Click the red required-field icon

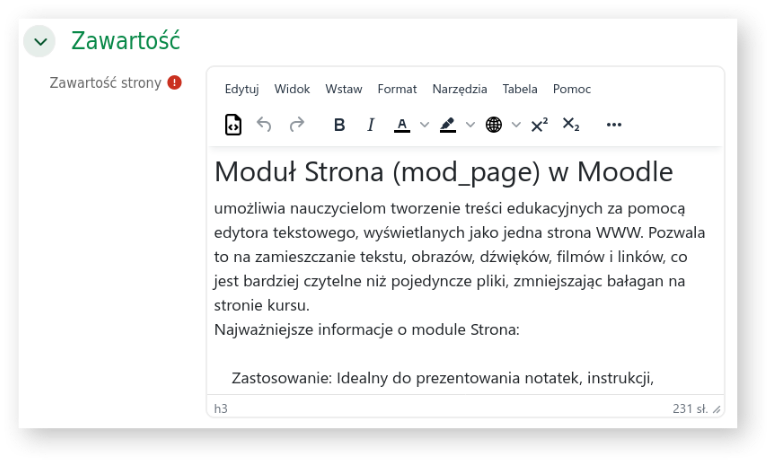pyautogui.click(x=174, y=82)
